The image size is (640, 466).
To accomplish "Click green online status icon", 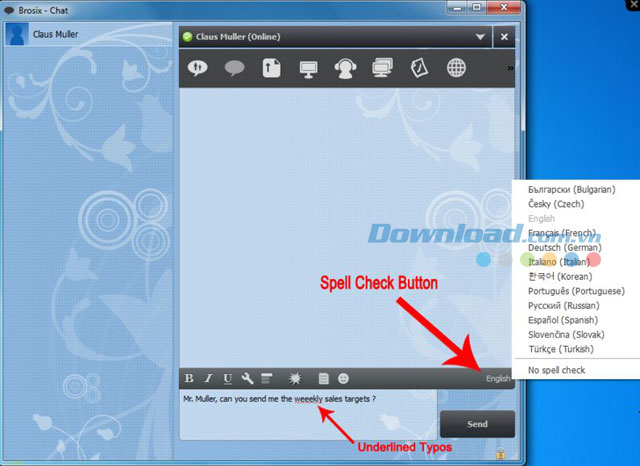I will pos(187,37).
